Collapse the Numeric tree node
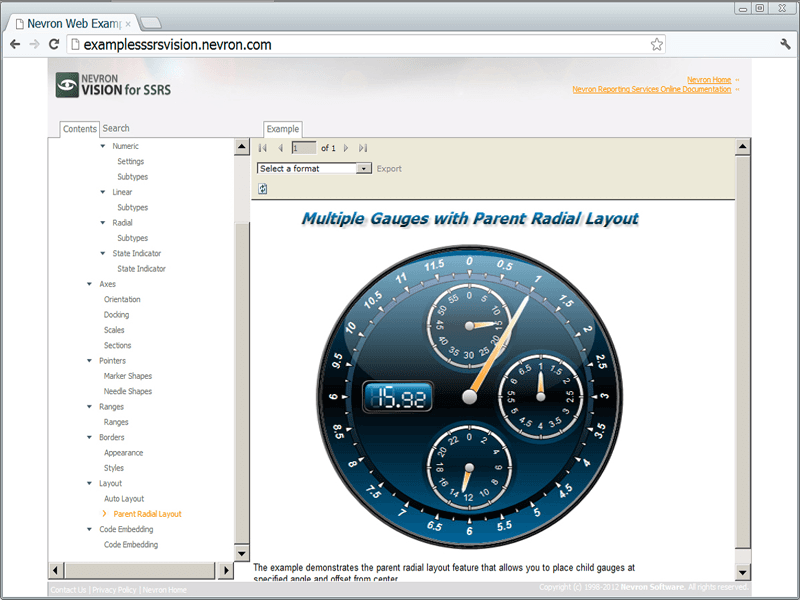Image resolution: width=800 pixels, height=600 pixels. point(103,146)
